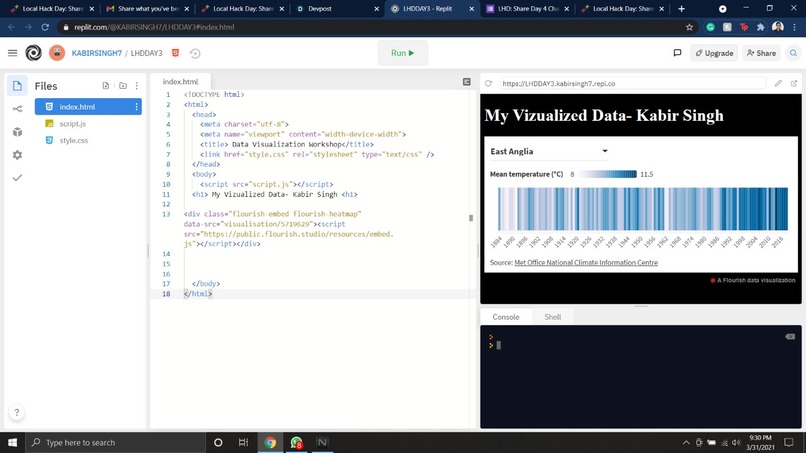806x453 pixels.
Task: Open the checkmark Tests sidebar icon
Action: pyautogui.click(x=17, y=178)
